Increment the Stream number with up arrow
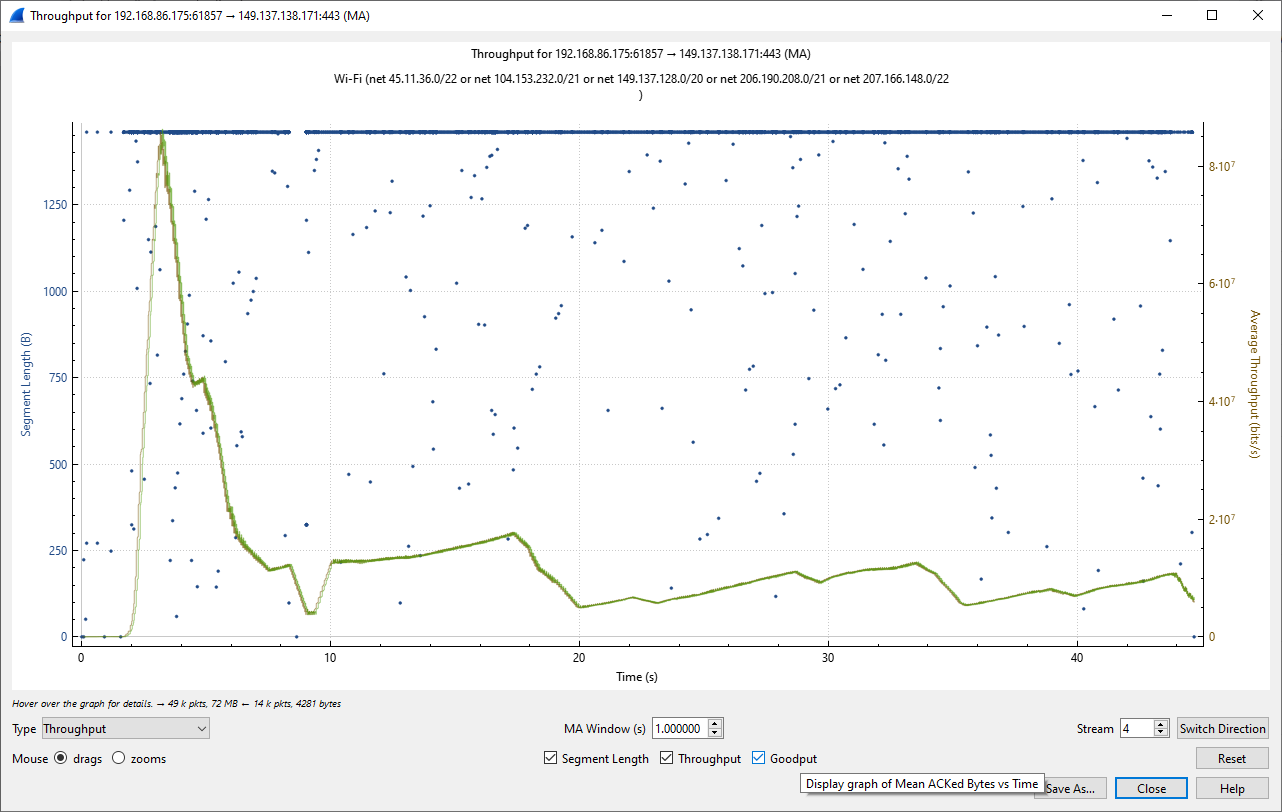Viewport: 1282px width, 812px height. pyautogui.click(x=1160, y=724)
